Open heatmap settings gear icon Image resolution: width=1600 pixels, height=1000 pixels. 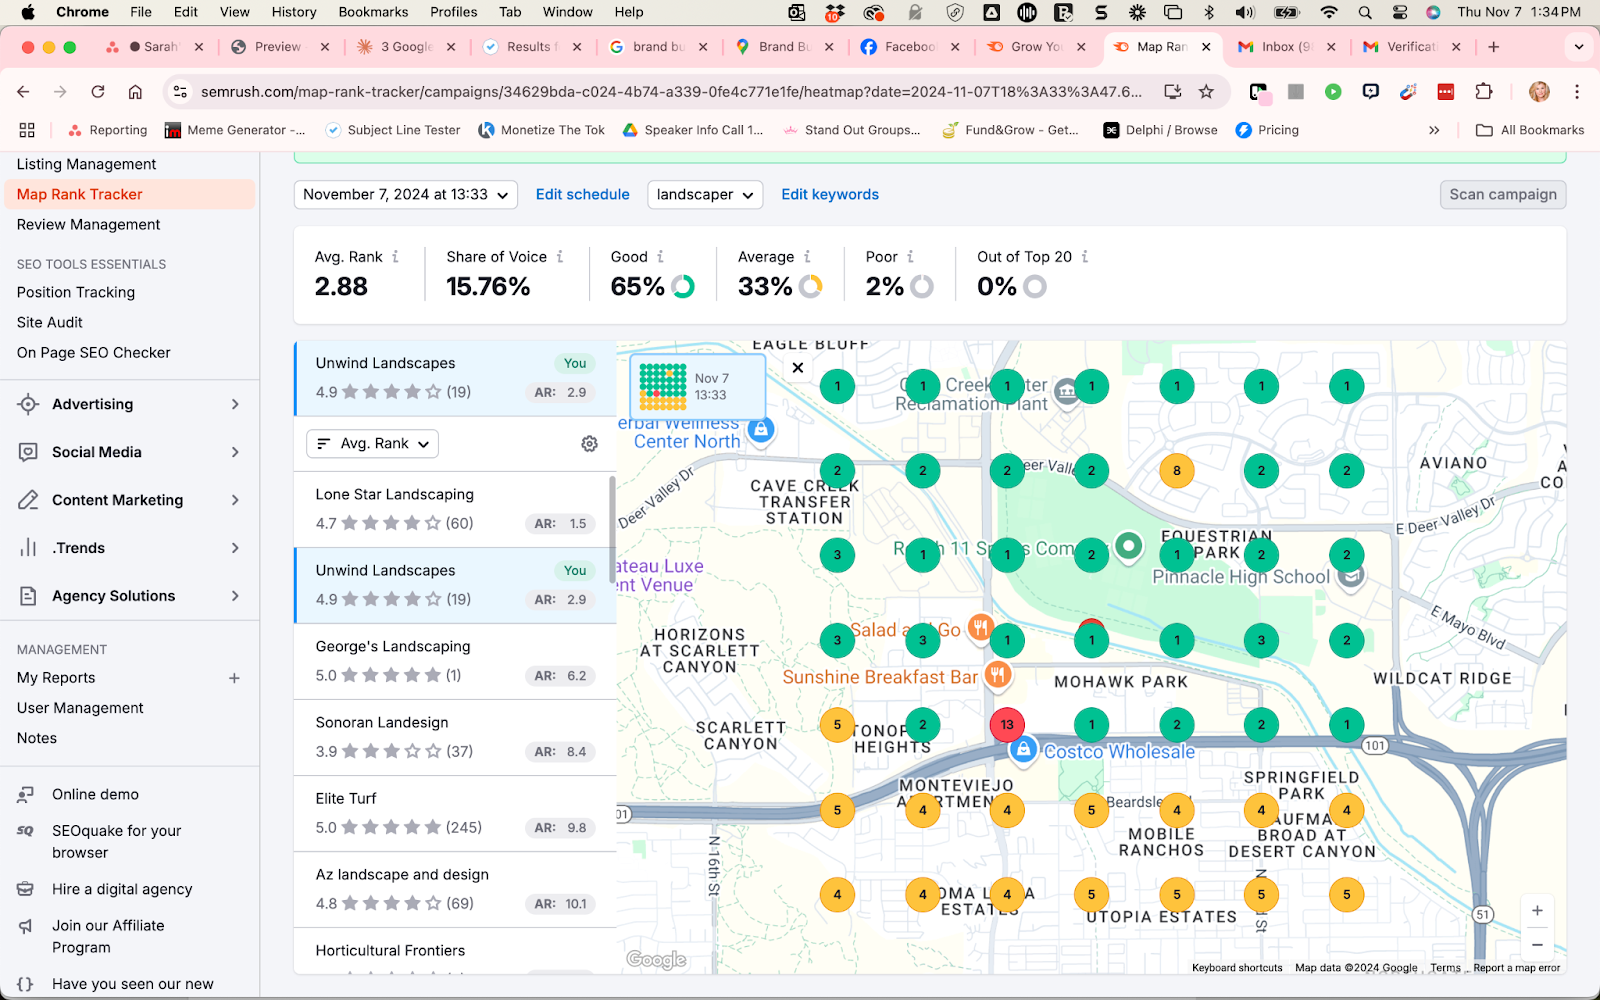click(x=589, y=444)
